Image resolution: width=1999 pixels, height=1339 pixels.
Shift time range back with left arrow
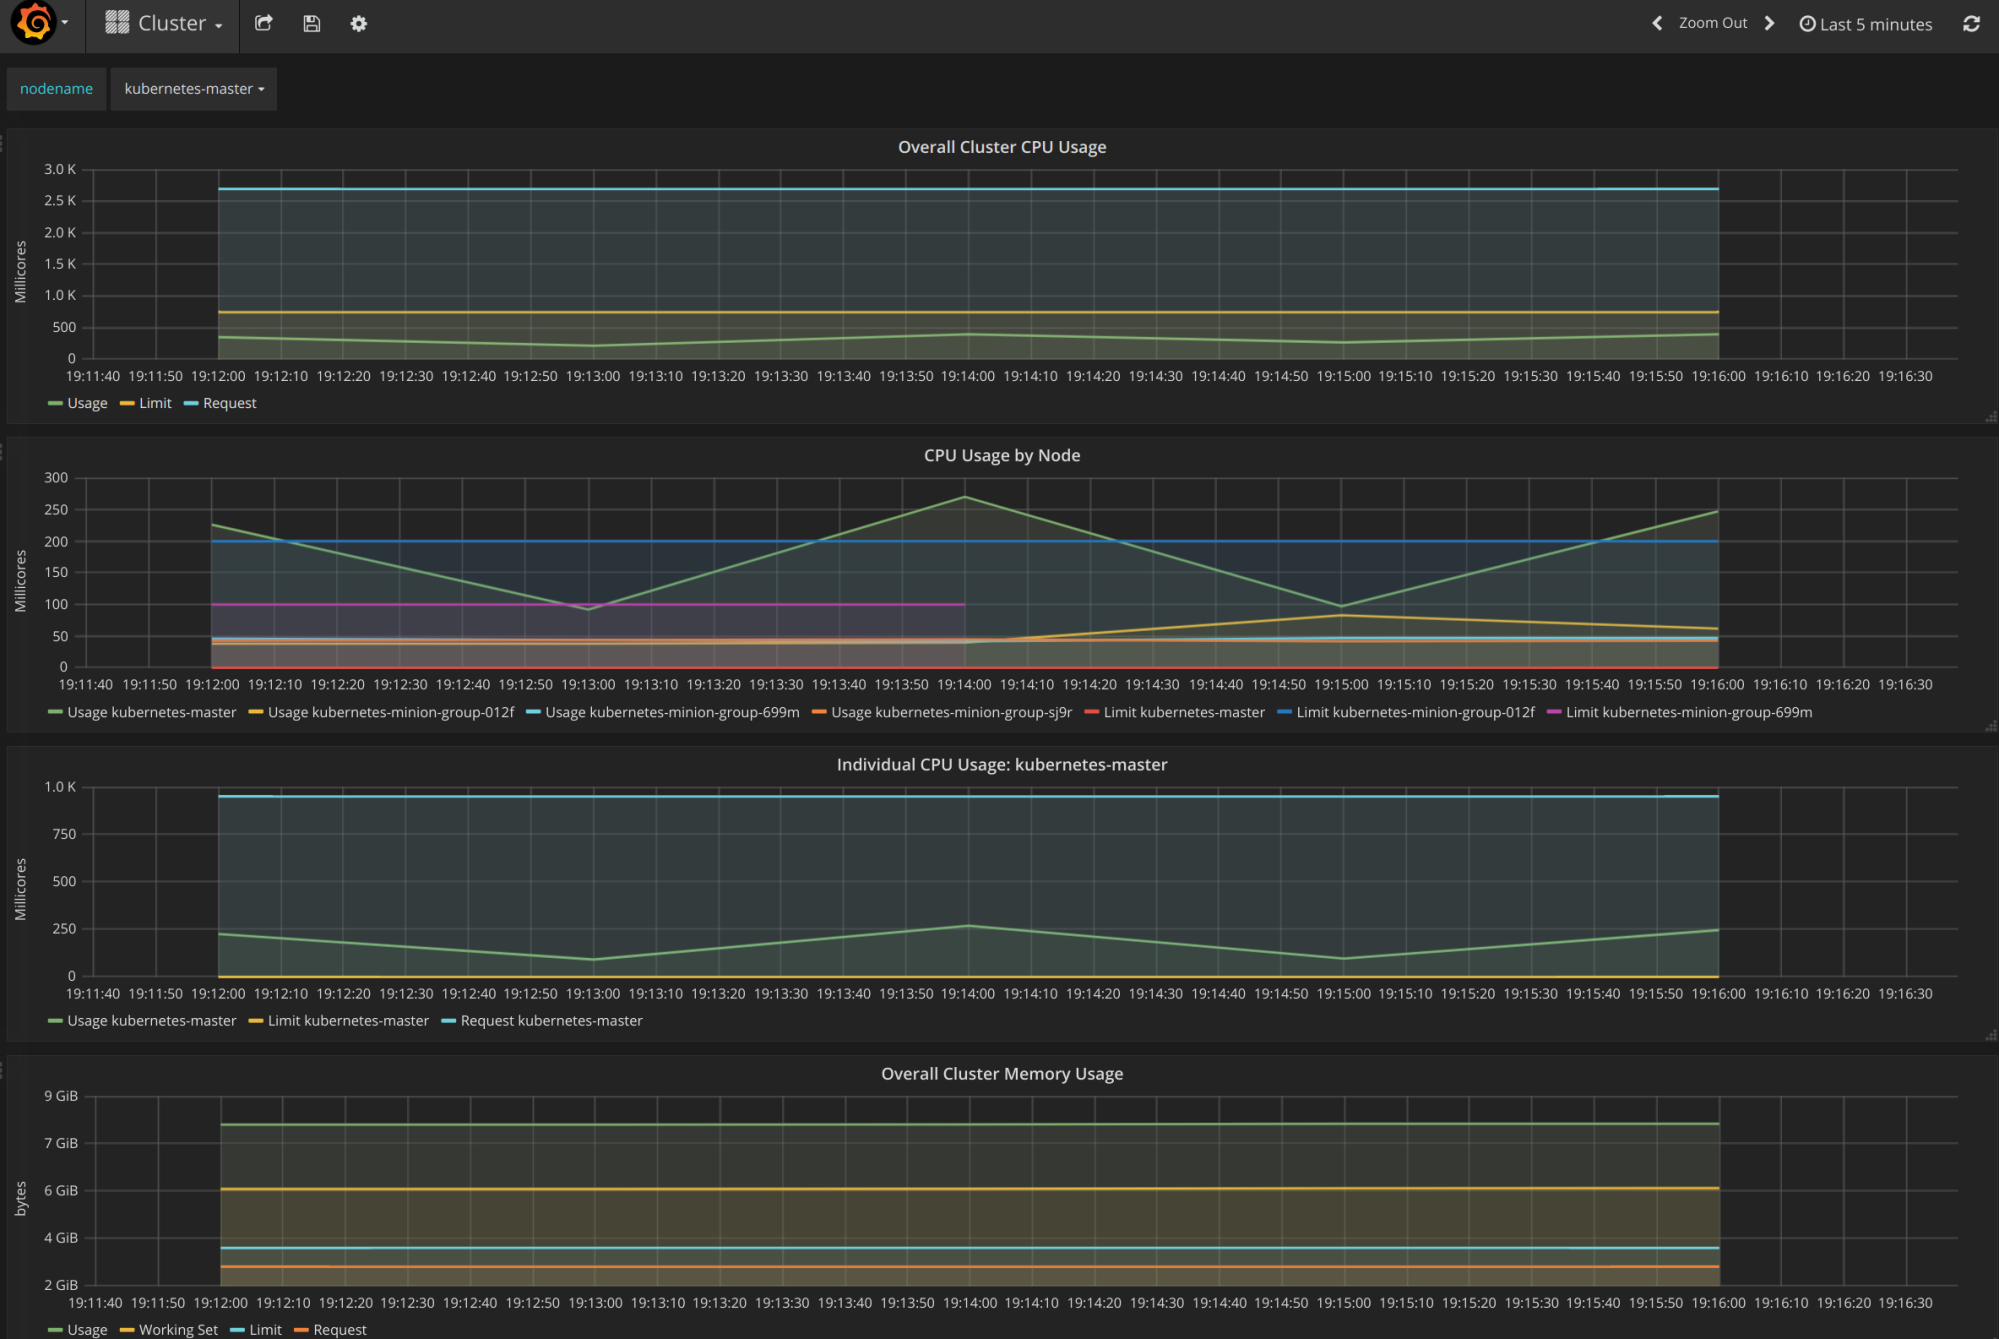point(1657,23)
